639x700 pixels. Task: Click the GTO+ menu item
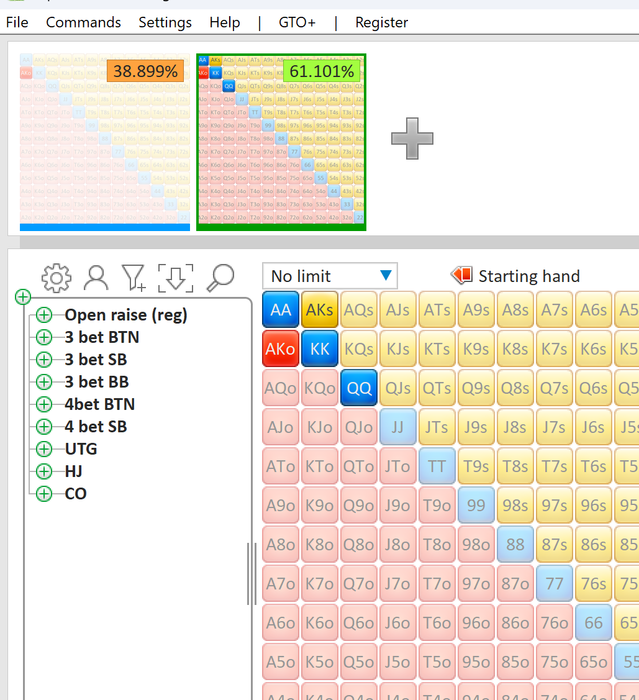[x=297, y=22]
